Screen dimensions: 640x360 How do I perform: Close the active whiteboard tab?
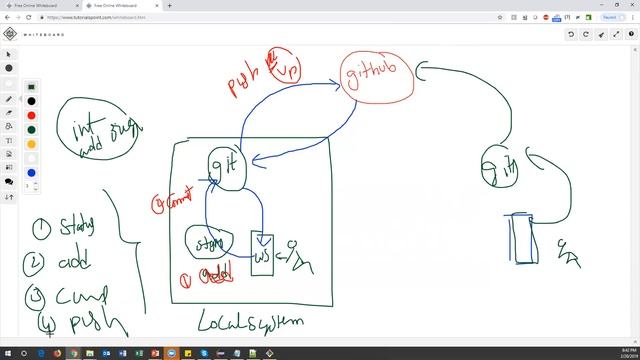157,6
